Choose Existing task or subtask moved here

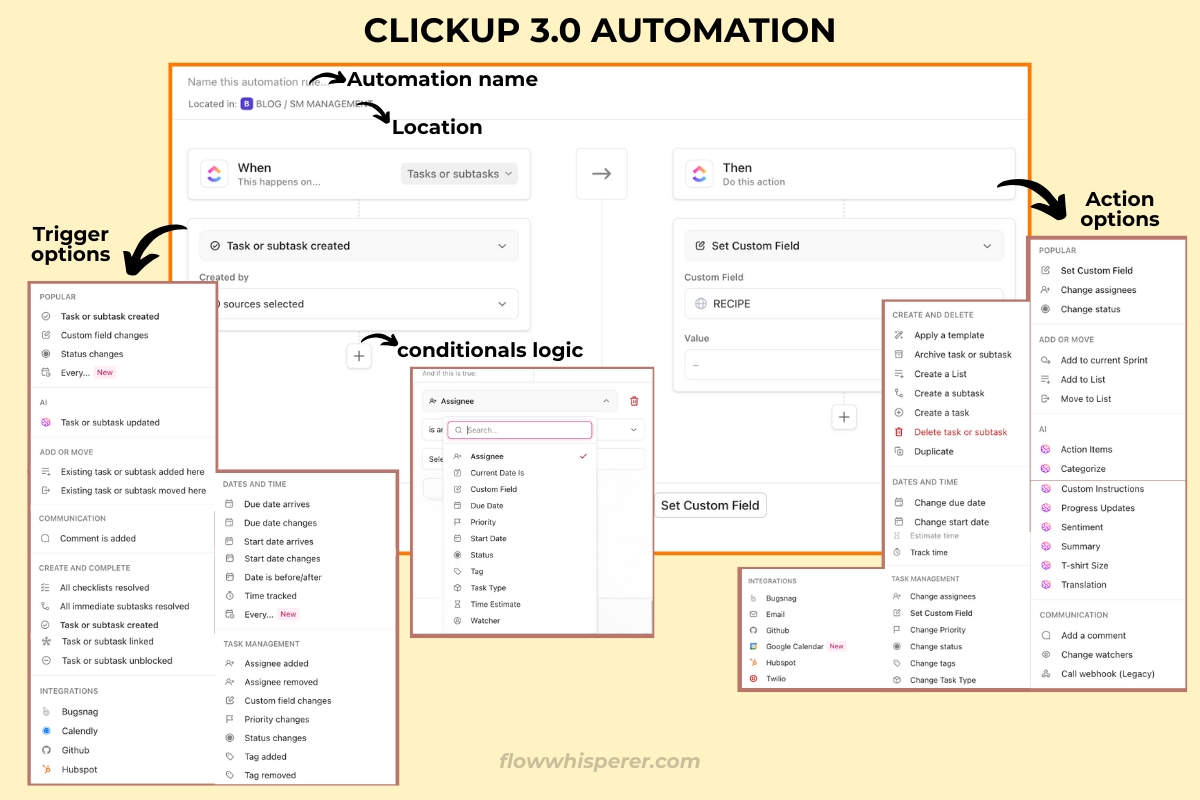(x=133, y=490)
